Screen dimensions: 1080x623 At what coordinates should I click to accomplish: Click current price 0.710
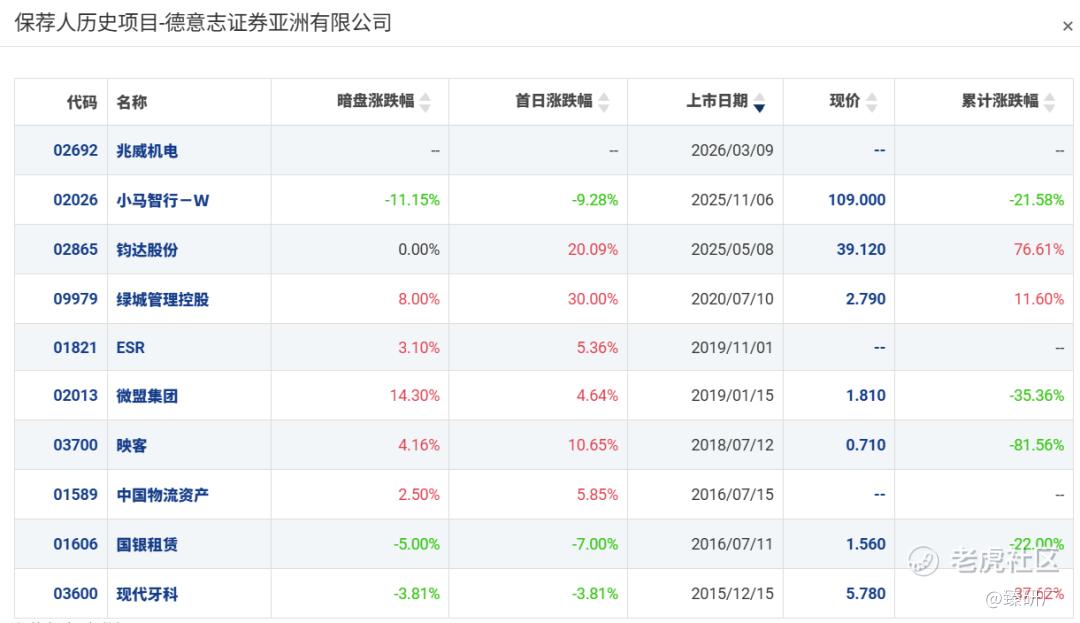866,445
